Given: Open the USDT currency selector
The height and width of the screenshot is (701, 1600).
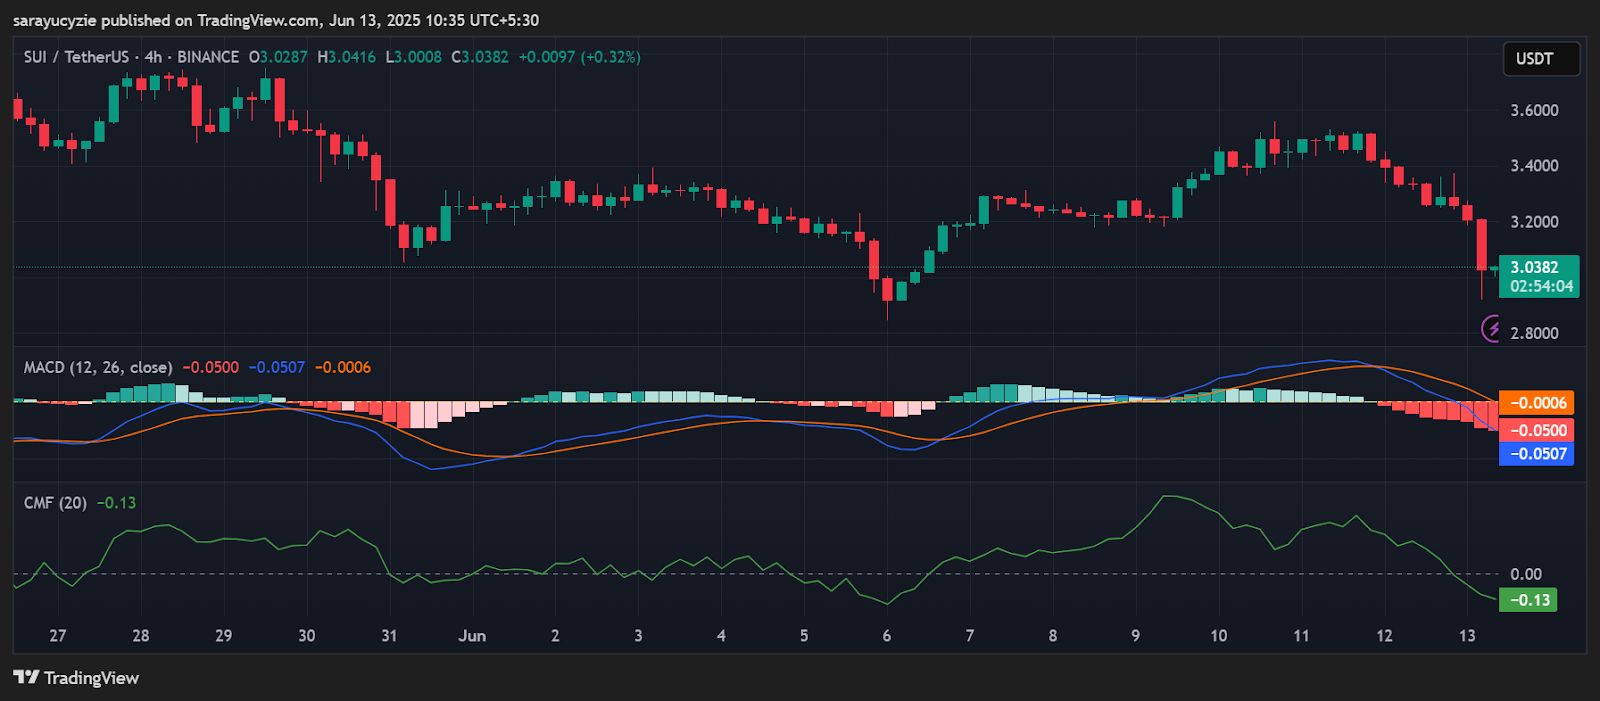Looking at the screenshot, I should click(x=1540, y=59).
